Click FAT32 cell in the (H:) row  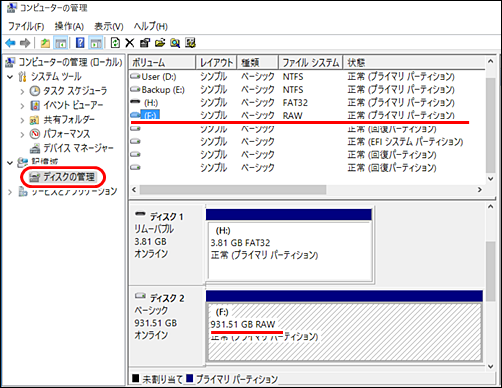pos(295,102)
